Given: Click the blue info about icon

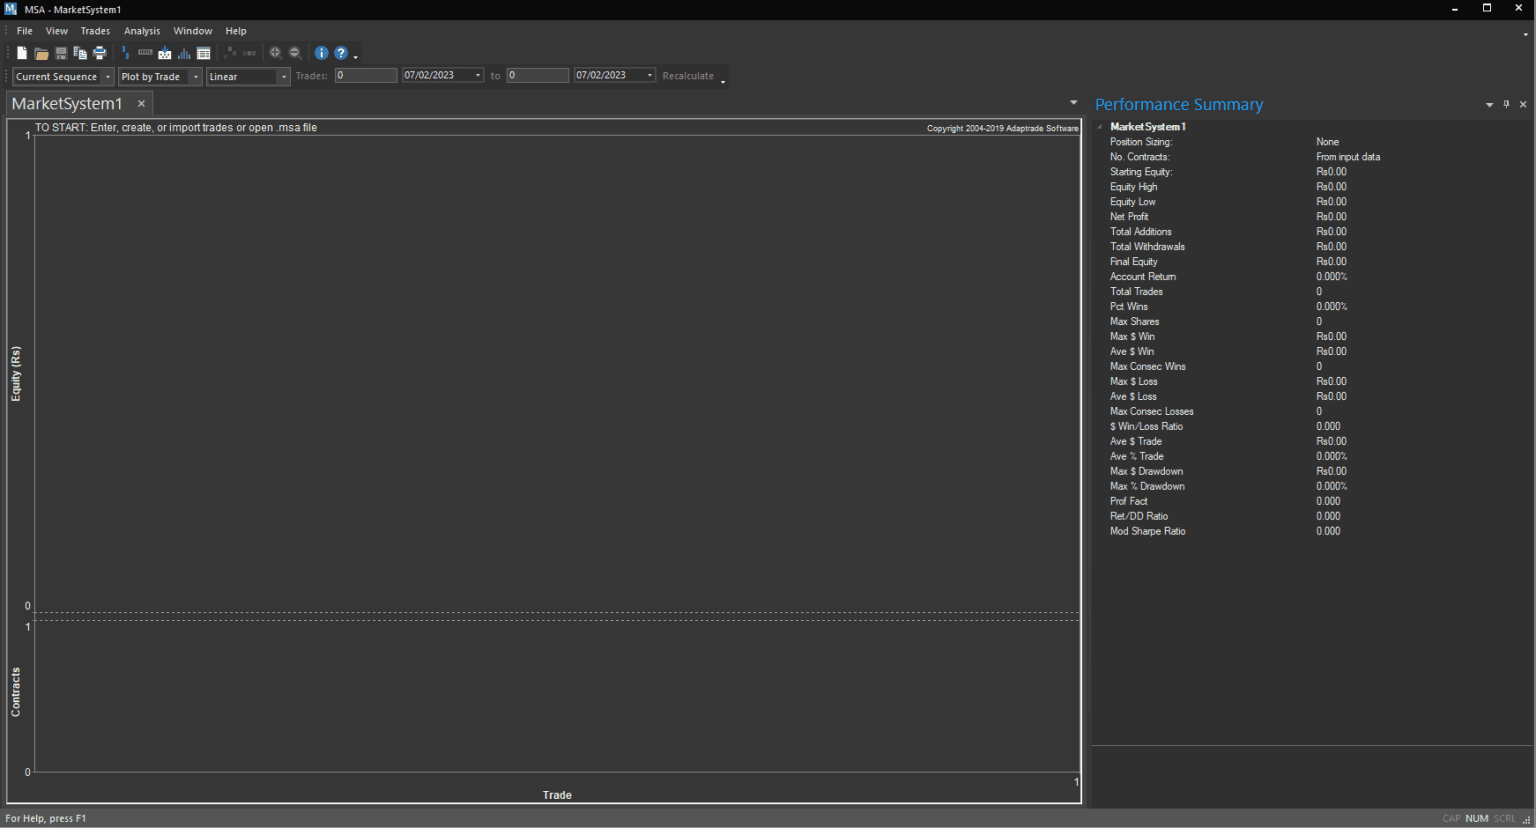Looking at the screenshot, I should tap(322, 53).
